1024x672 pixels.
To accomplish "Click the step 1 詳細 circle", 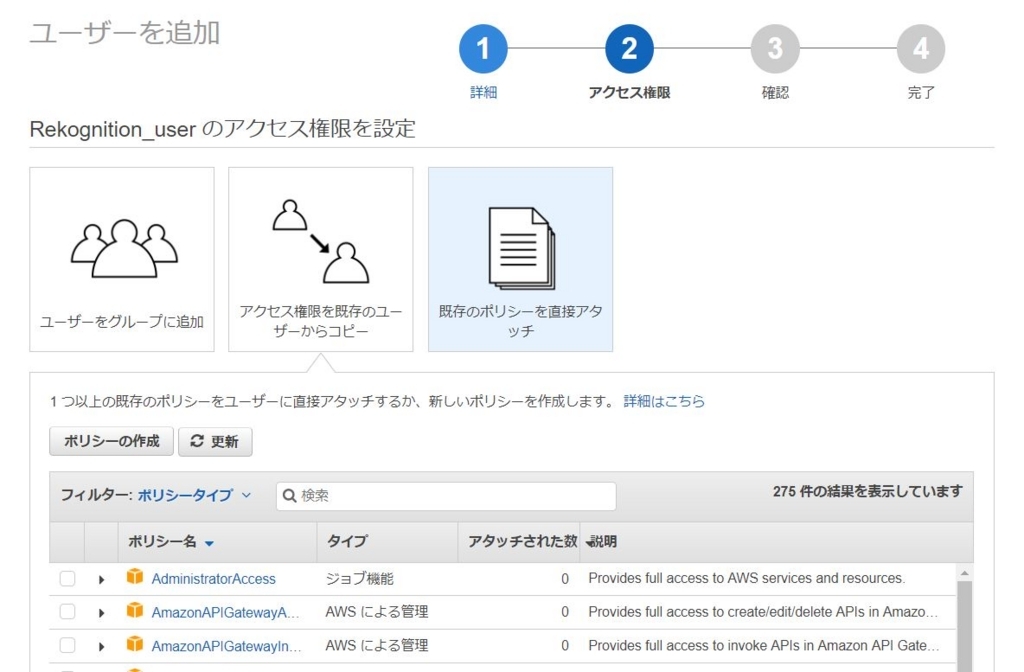I will pos(483,49).
